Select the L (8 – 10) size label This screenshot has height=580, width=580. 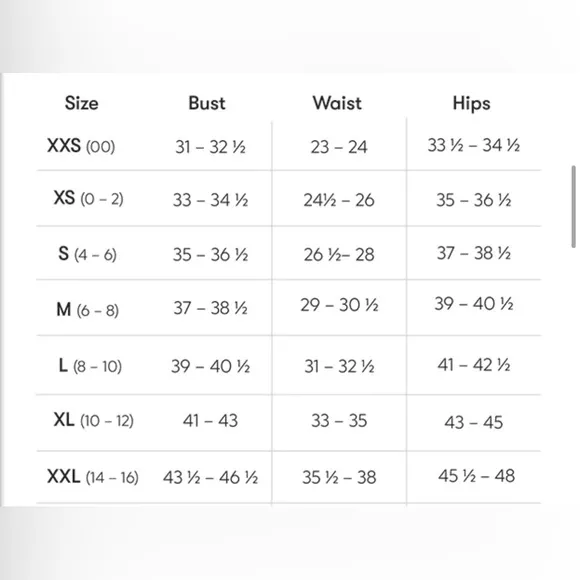pyautogui.click(x=90, y=366)
